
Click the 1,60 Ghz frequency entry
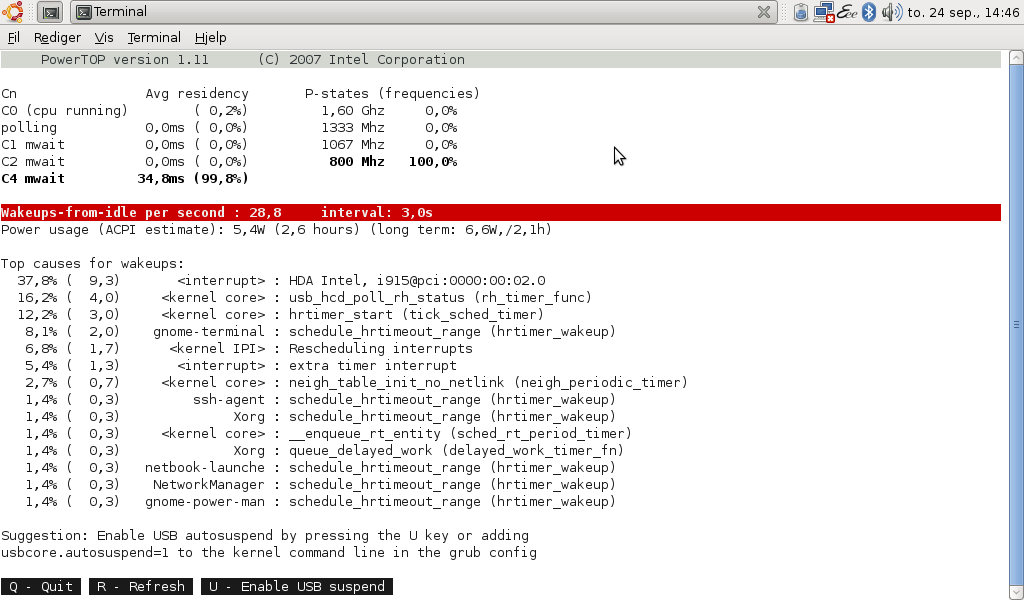click(389, 110)
